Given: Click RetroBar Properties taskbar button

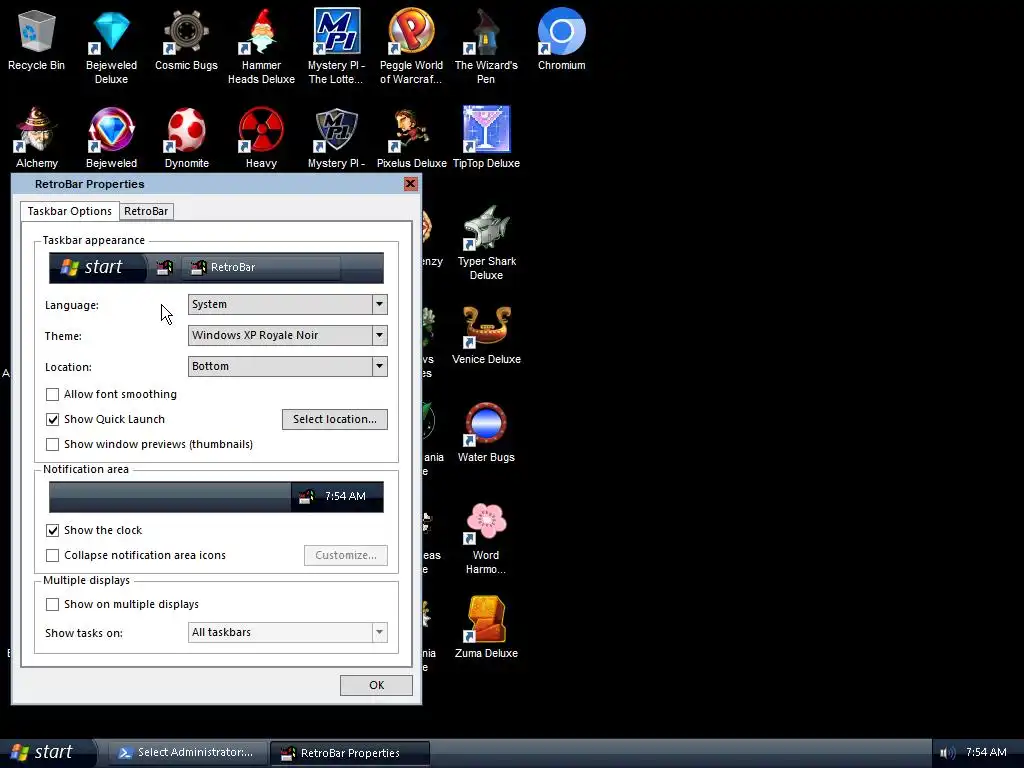Looking at the screenshot, I should 350,753.
